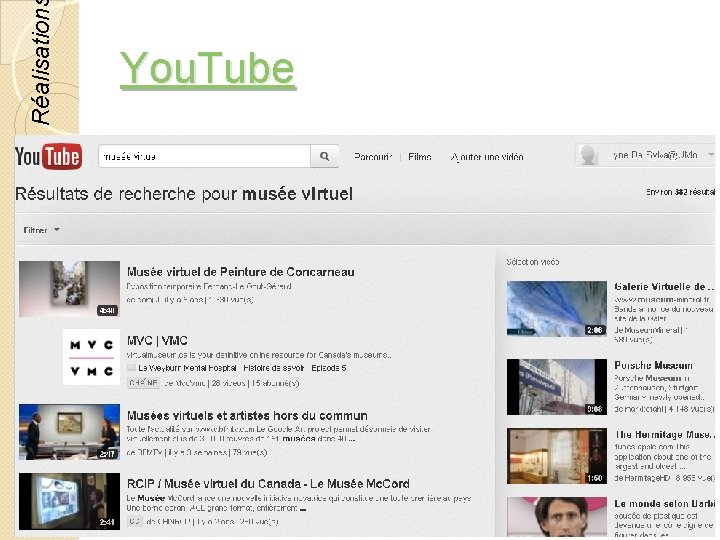
Task: Click the Résultats de recherche pour heading
Action: [x=184, y=194]
